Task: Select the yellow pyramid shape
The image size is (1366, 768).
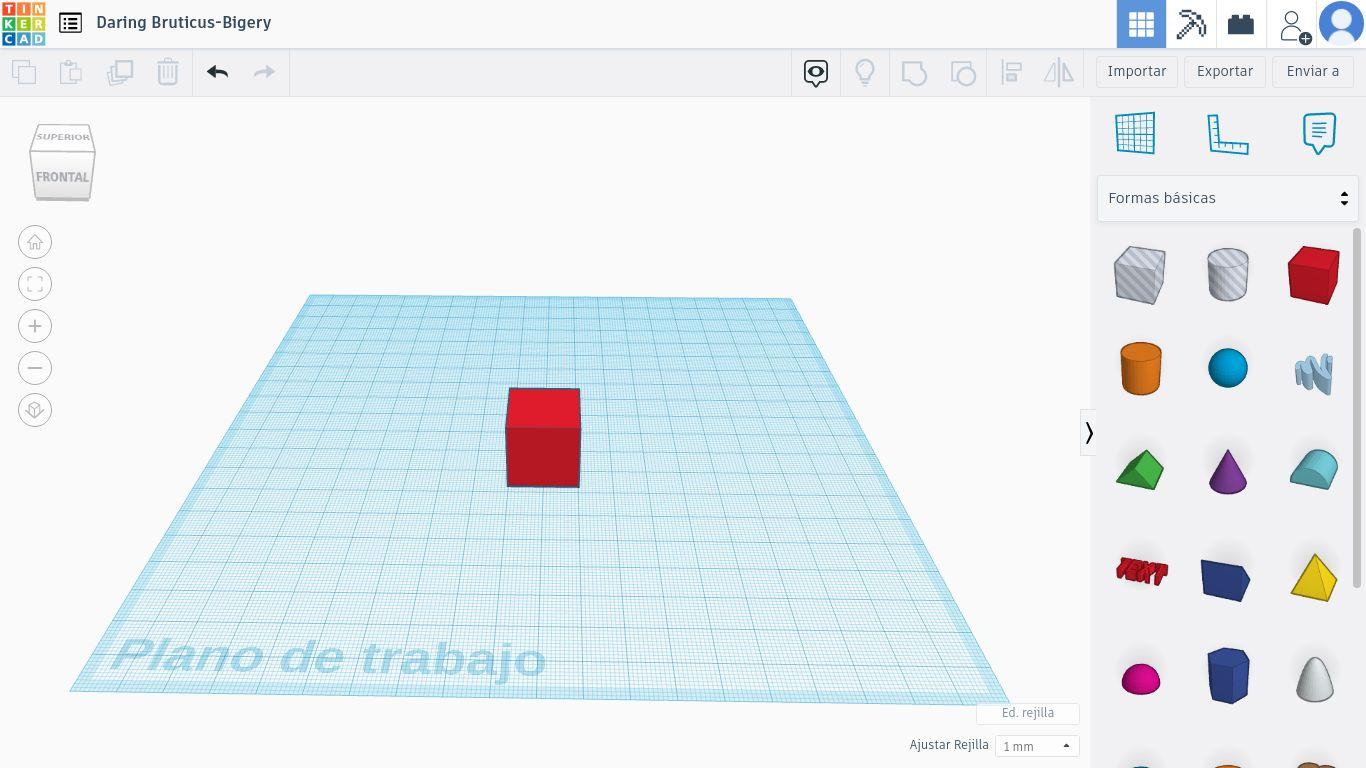Action: (1314, 577)
